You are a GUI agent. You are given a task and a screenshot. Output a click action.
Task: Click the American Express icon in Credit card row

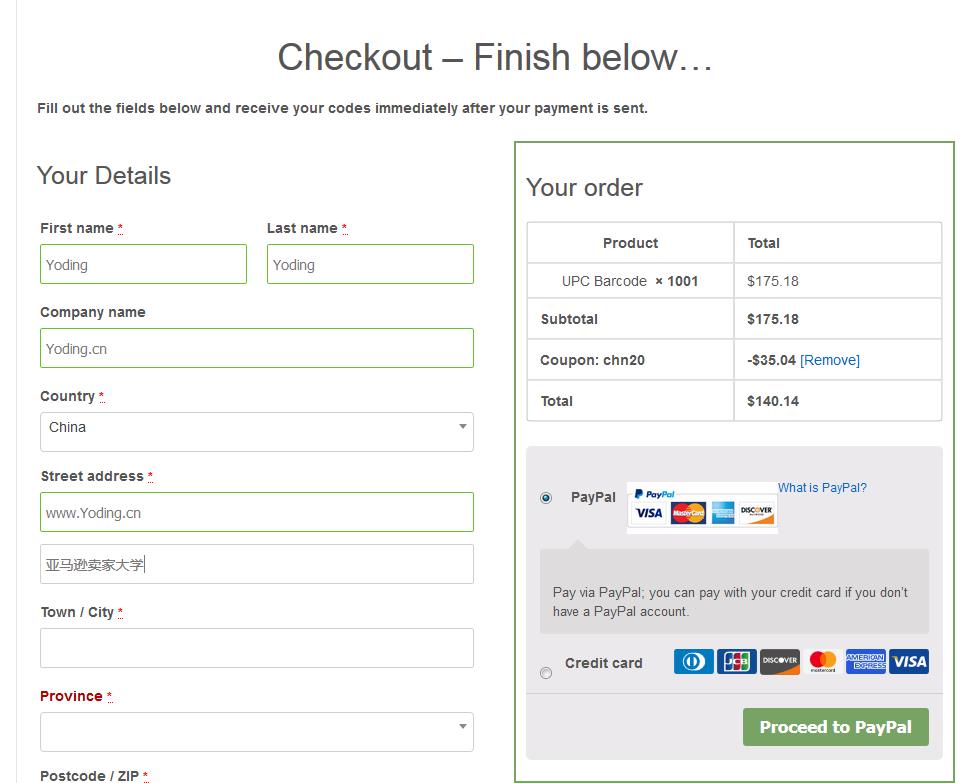(x=866, y=661)
